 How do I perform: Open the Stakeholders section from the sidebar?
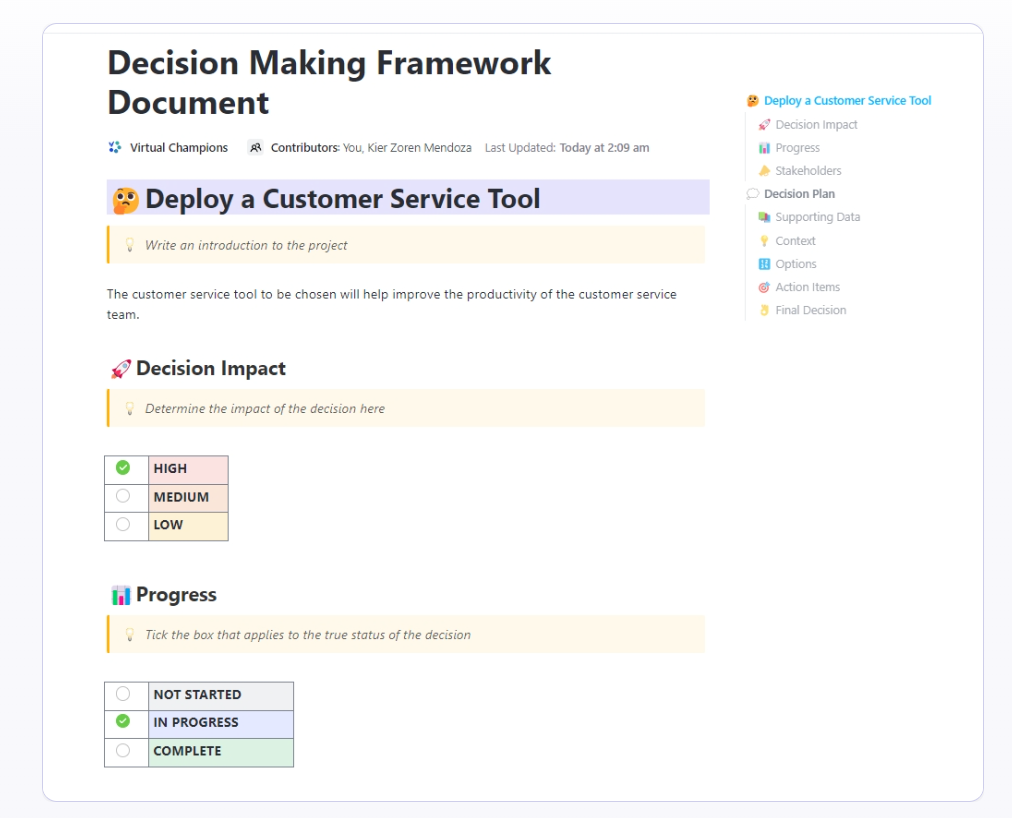806,170
